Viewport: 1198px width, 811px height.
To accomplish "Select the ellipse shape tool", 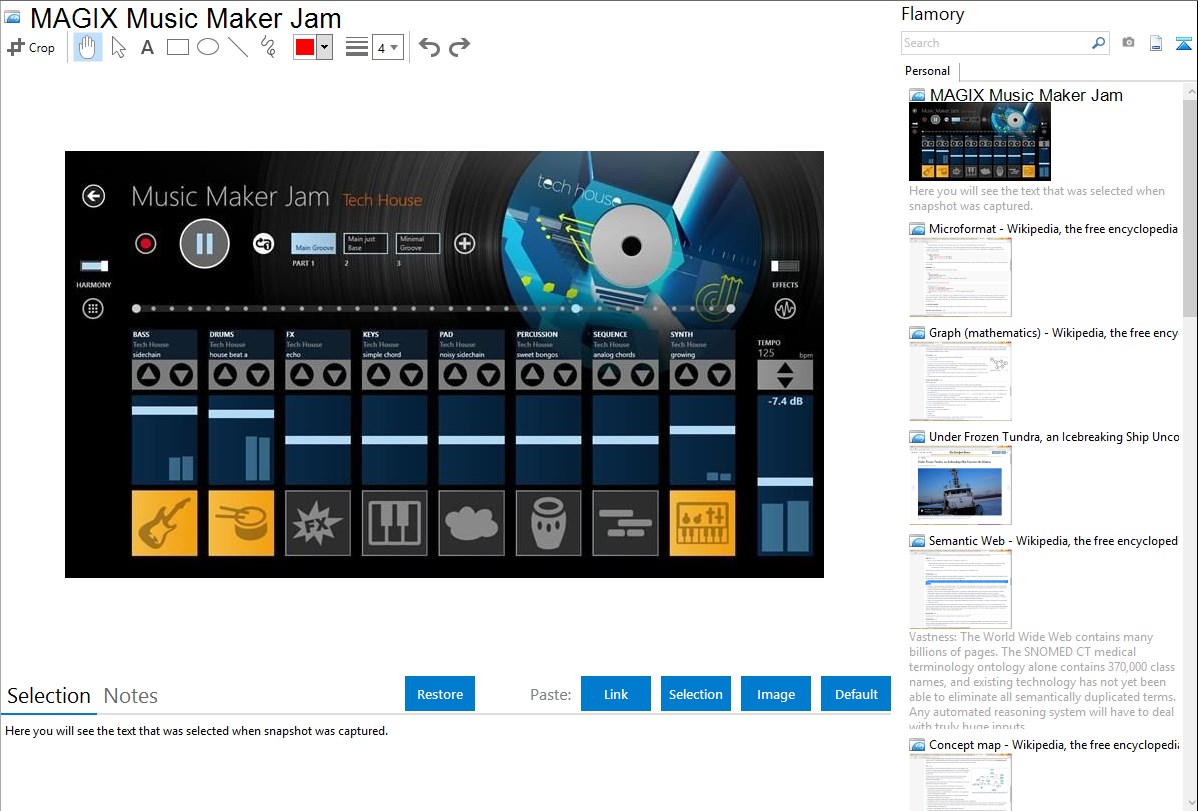I will (208, 47).
